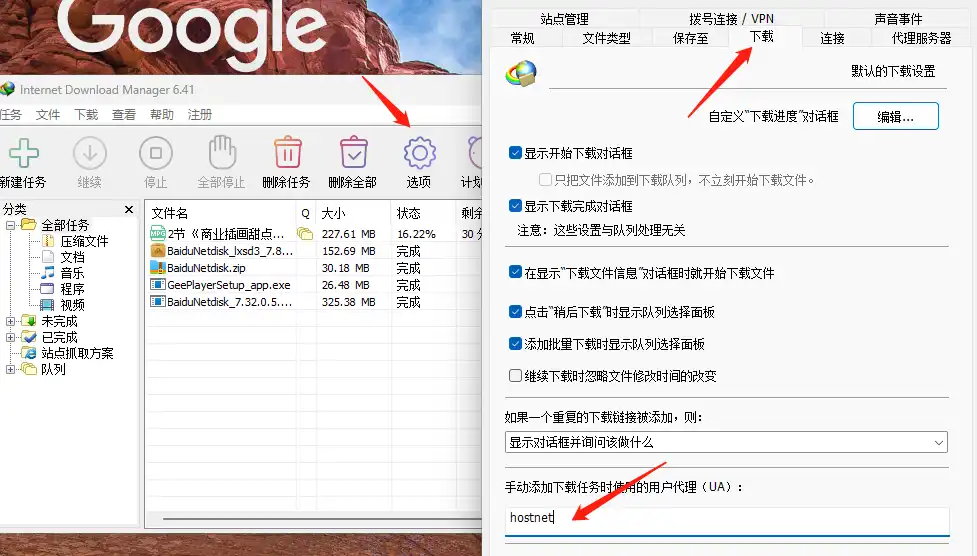Click the 队列 folder icon
The image size is (977, 556).
coord(29,369)
